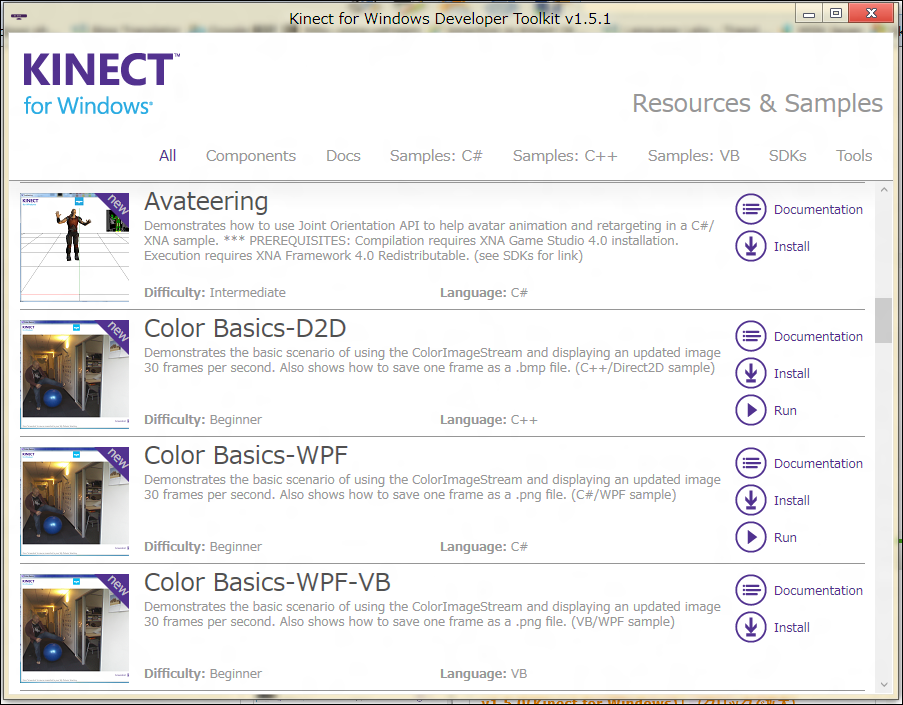
Task: Open the Color Basics-WPF Documentation link
Action: point(818,464)
